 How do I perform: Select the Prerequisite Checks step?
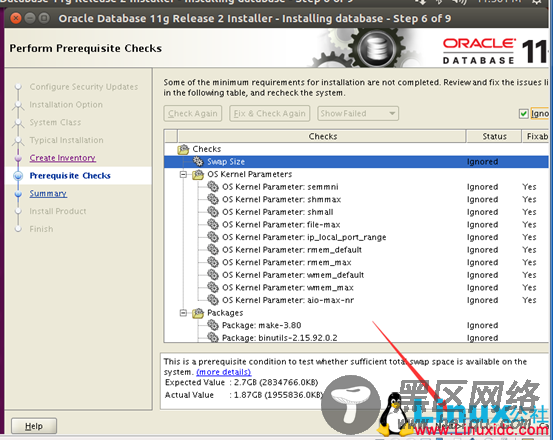pyautogui.click(x=70, y=176)
